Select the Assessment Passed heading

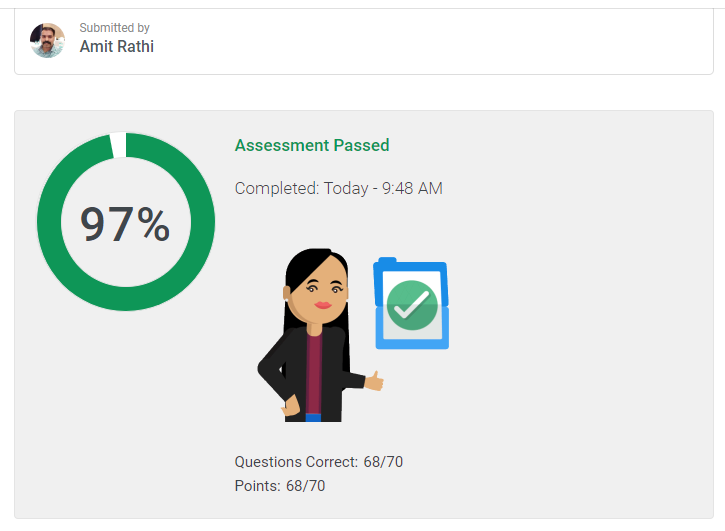click(312, 145)
